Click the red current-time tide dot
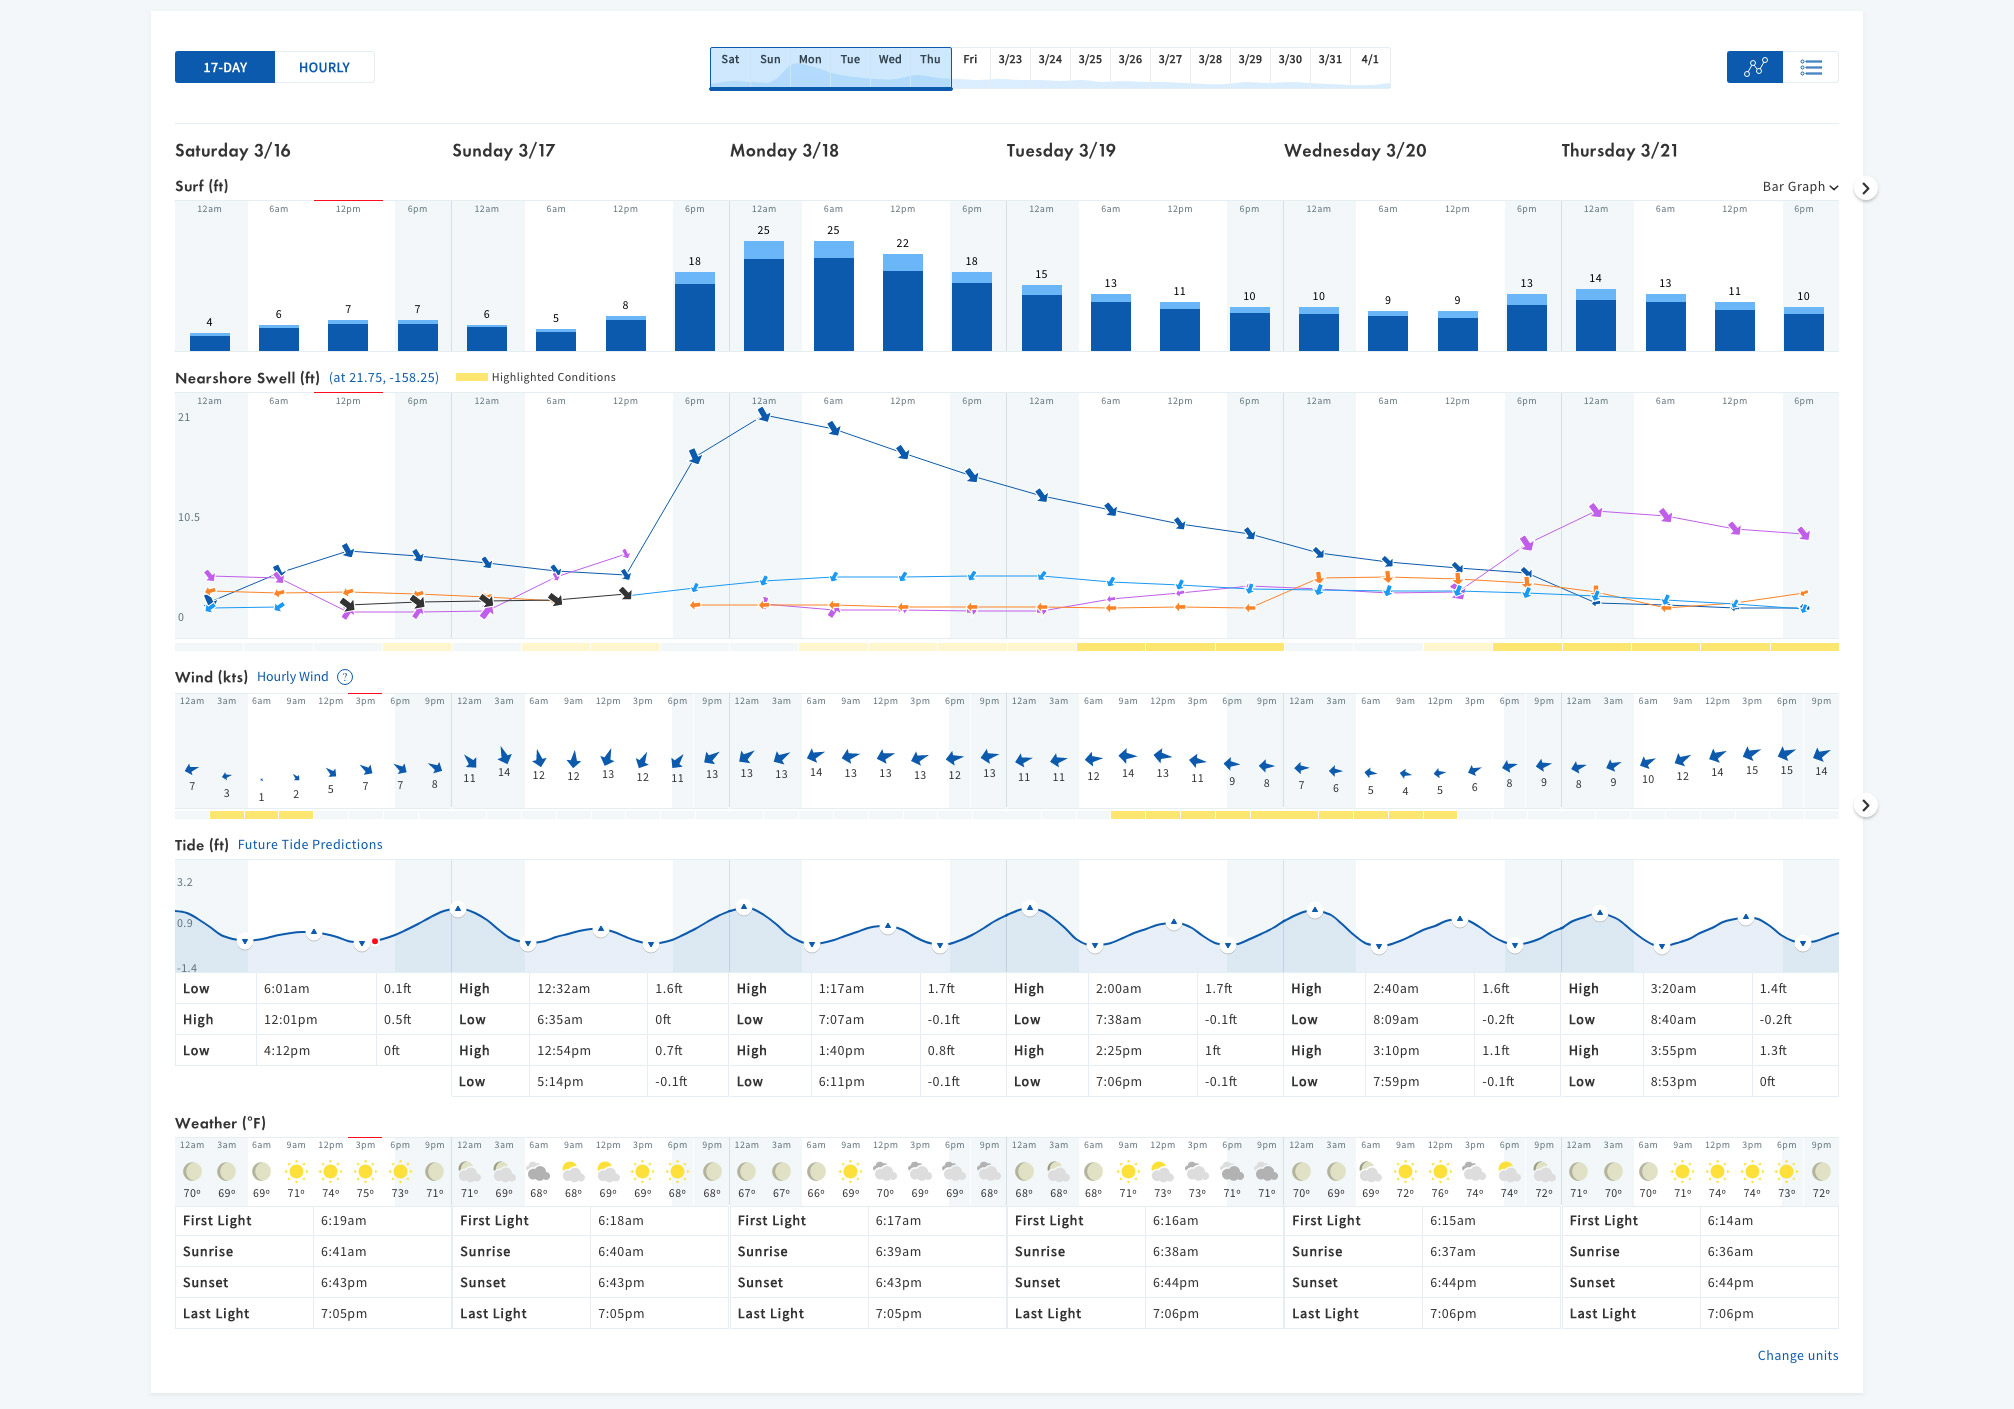Screen dimensions: 2014x1409 click(x=375, y=941)
